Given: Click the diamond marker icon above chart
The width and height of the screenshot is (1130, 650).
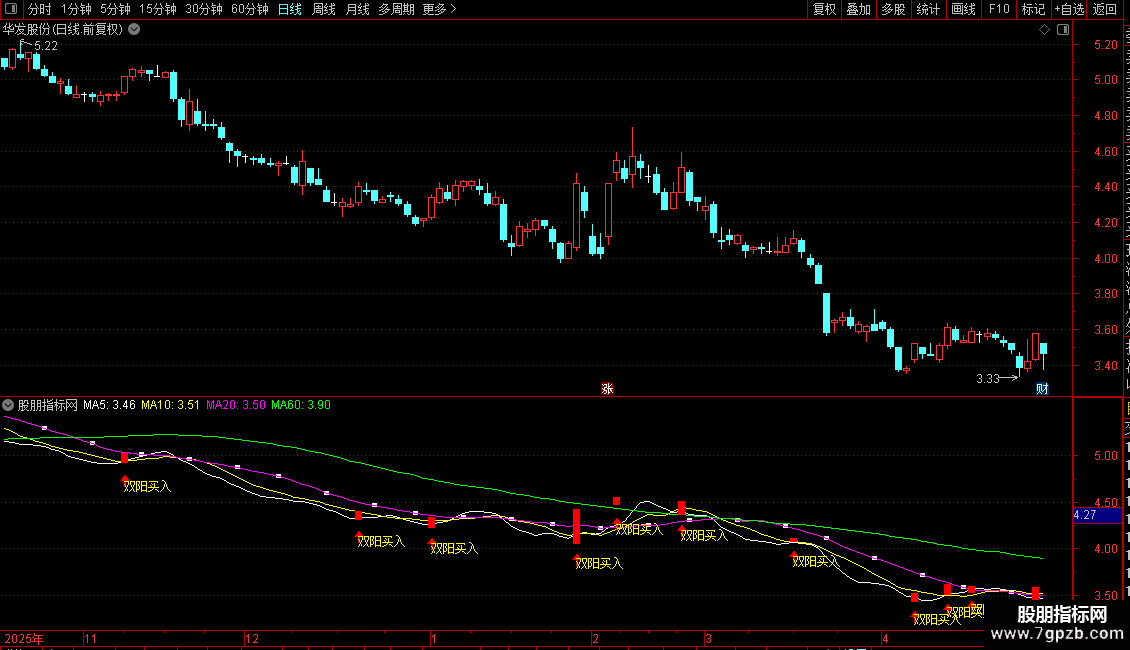Looking at the screenshot, I should [1044, 30].
